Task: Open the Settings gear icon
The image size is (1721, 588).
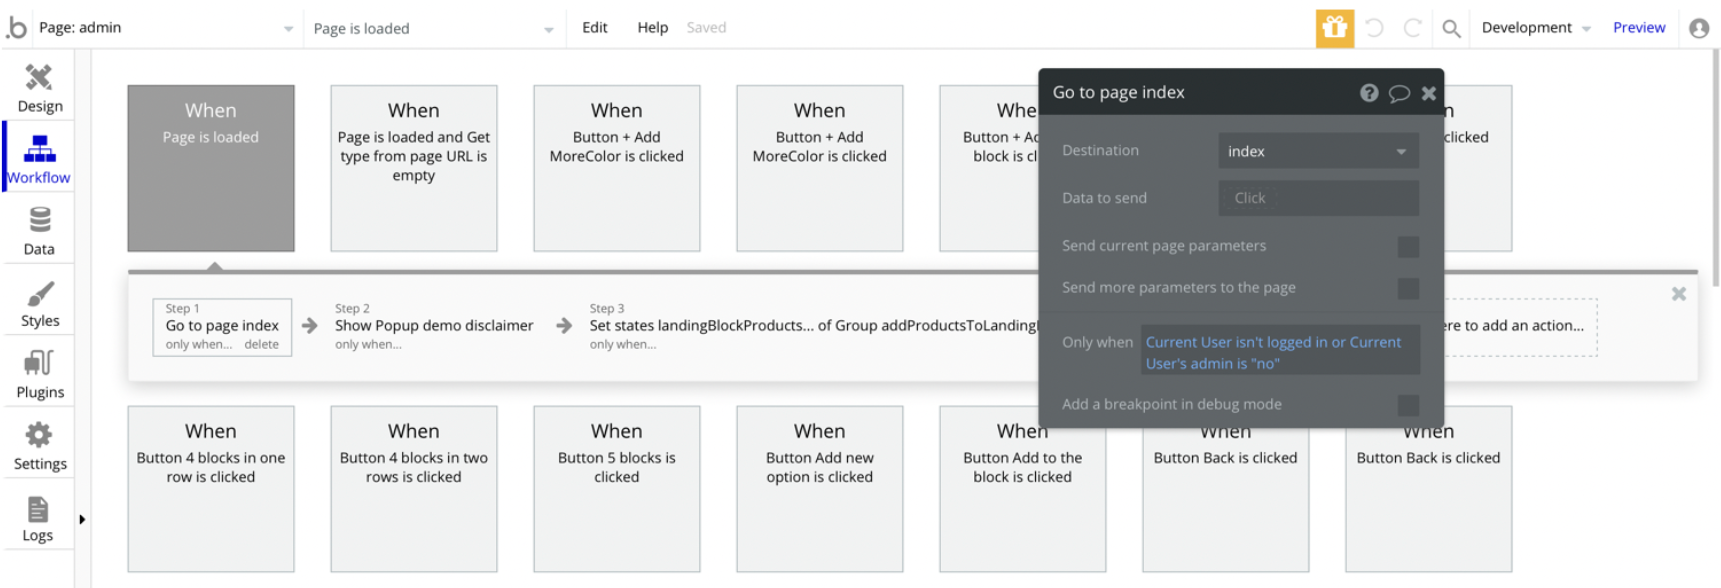Action: (x=39, y=435)
